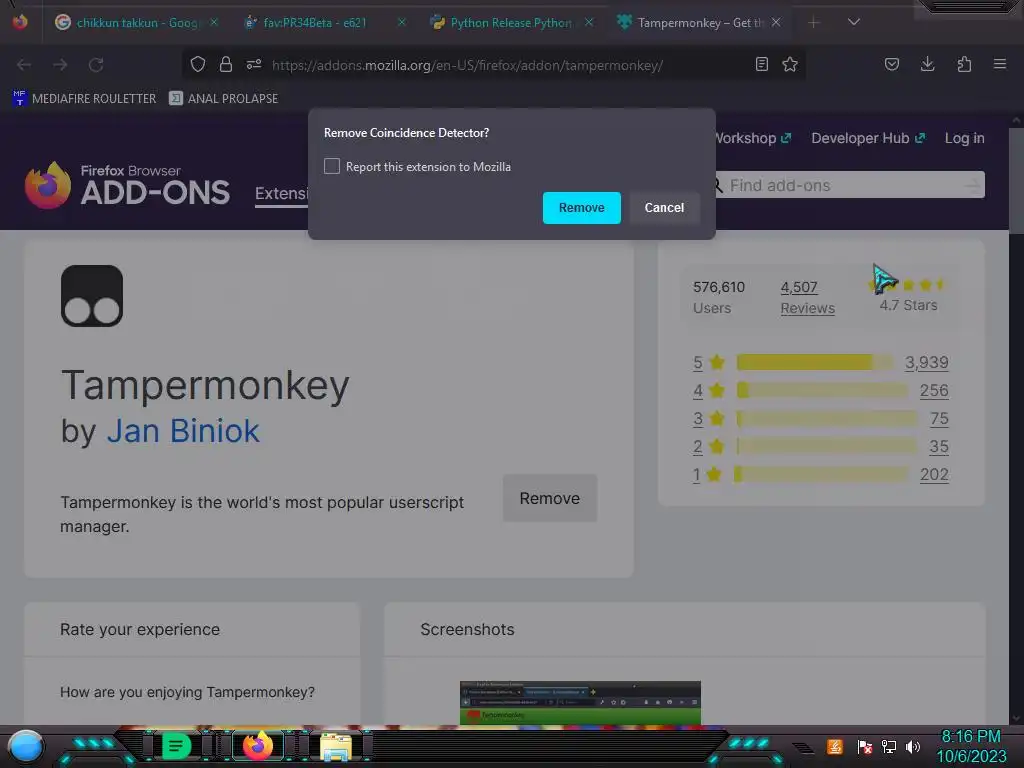Click the 5-star rating bar
This screenshot has width=1024, height=768.
tap(814, 362)
